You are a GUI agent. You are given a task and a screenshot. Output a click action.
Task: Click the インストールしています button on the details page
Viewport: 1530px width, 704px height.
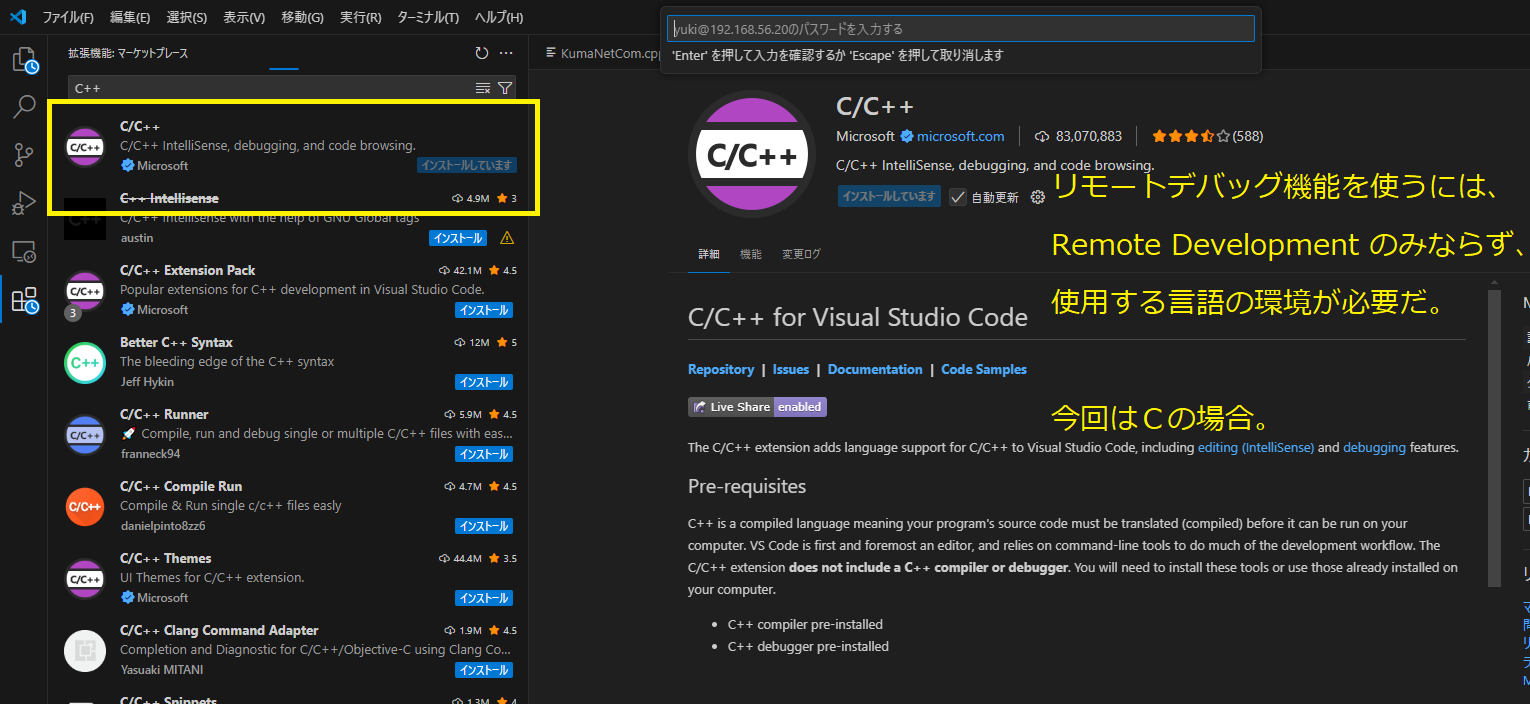pos(889,196)
